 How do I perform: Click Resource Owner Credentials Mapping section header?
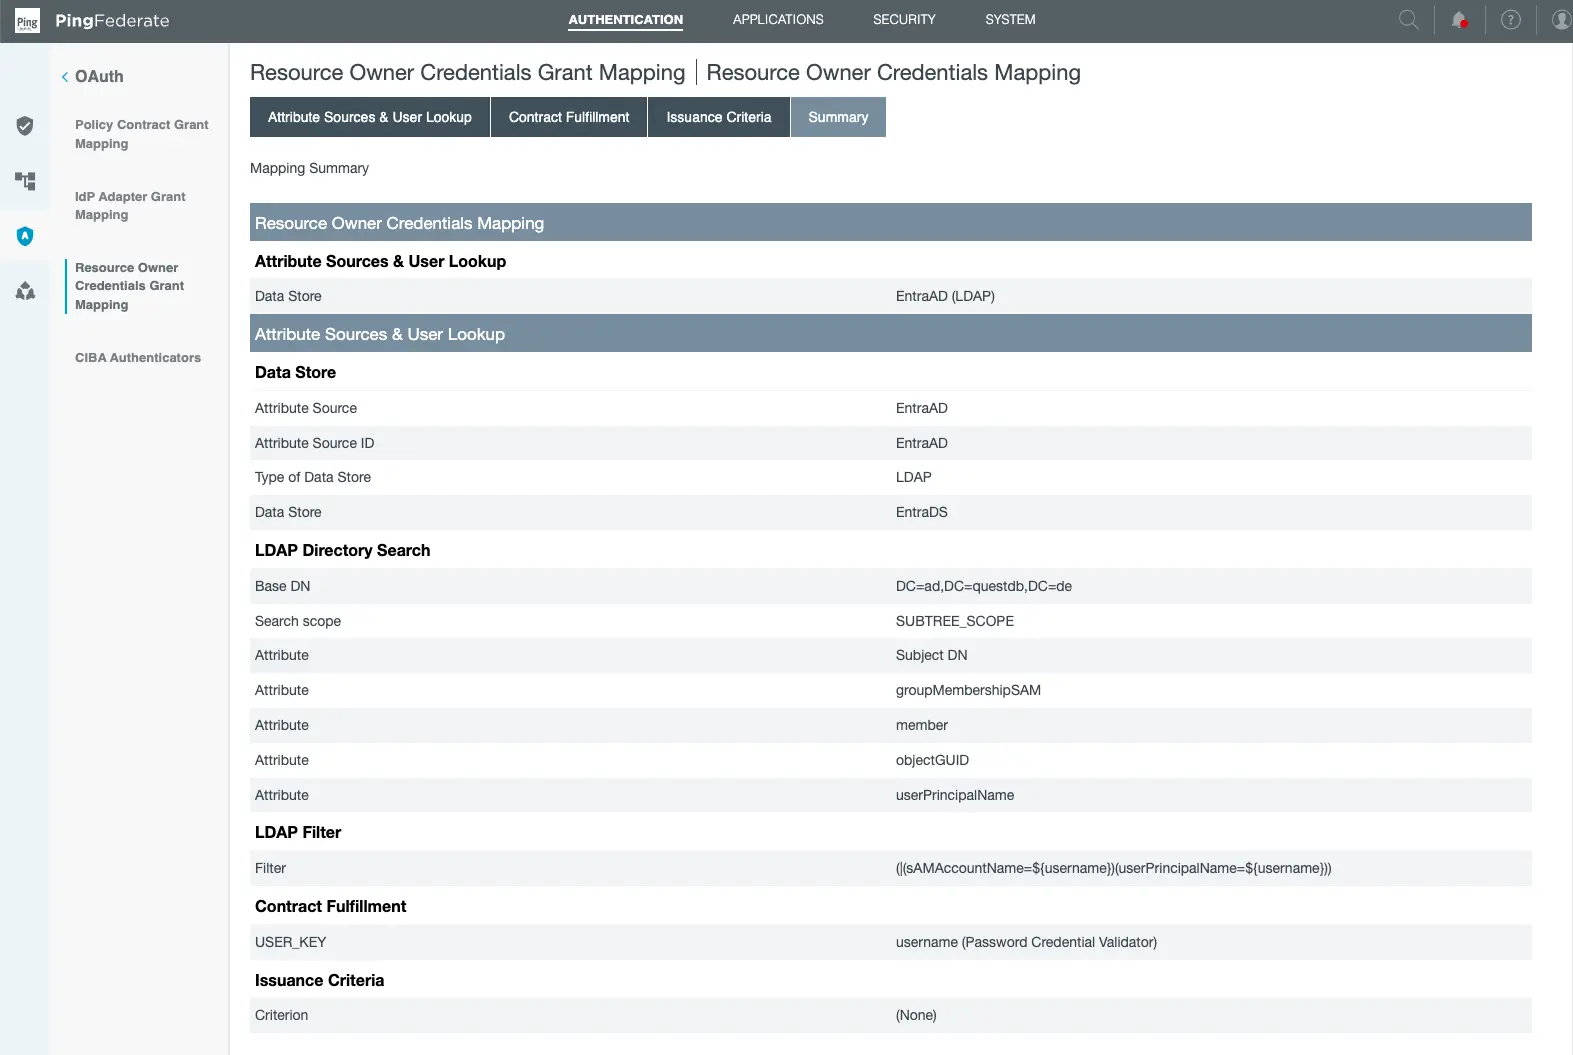pos(891,222)
